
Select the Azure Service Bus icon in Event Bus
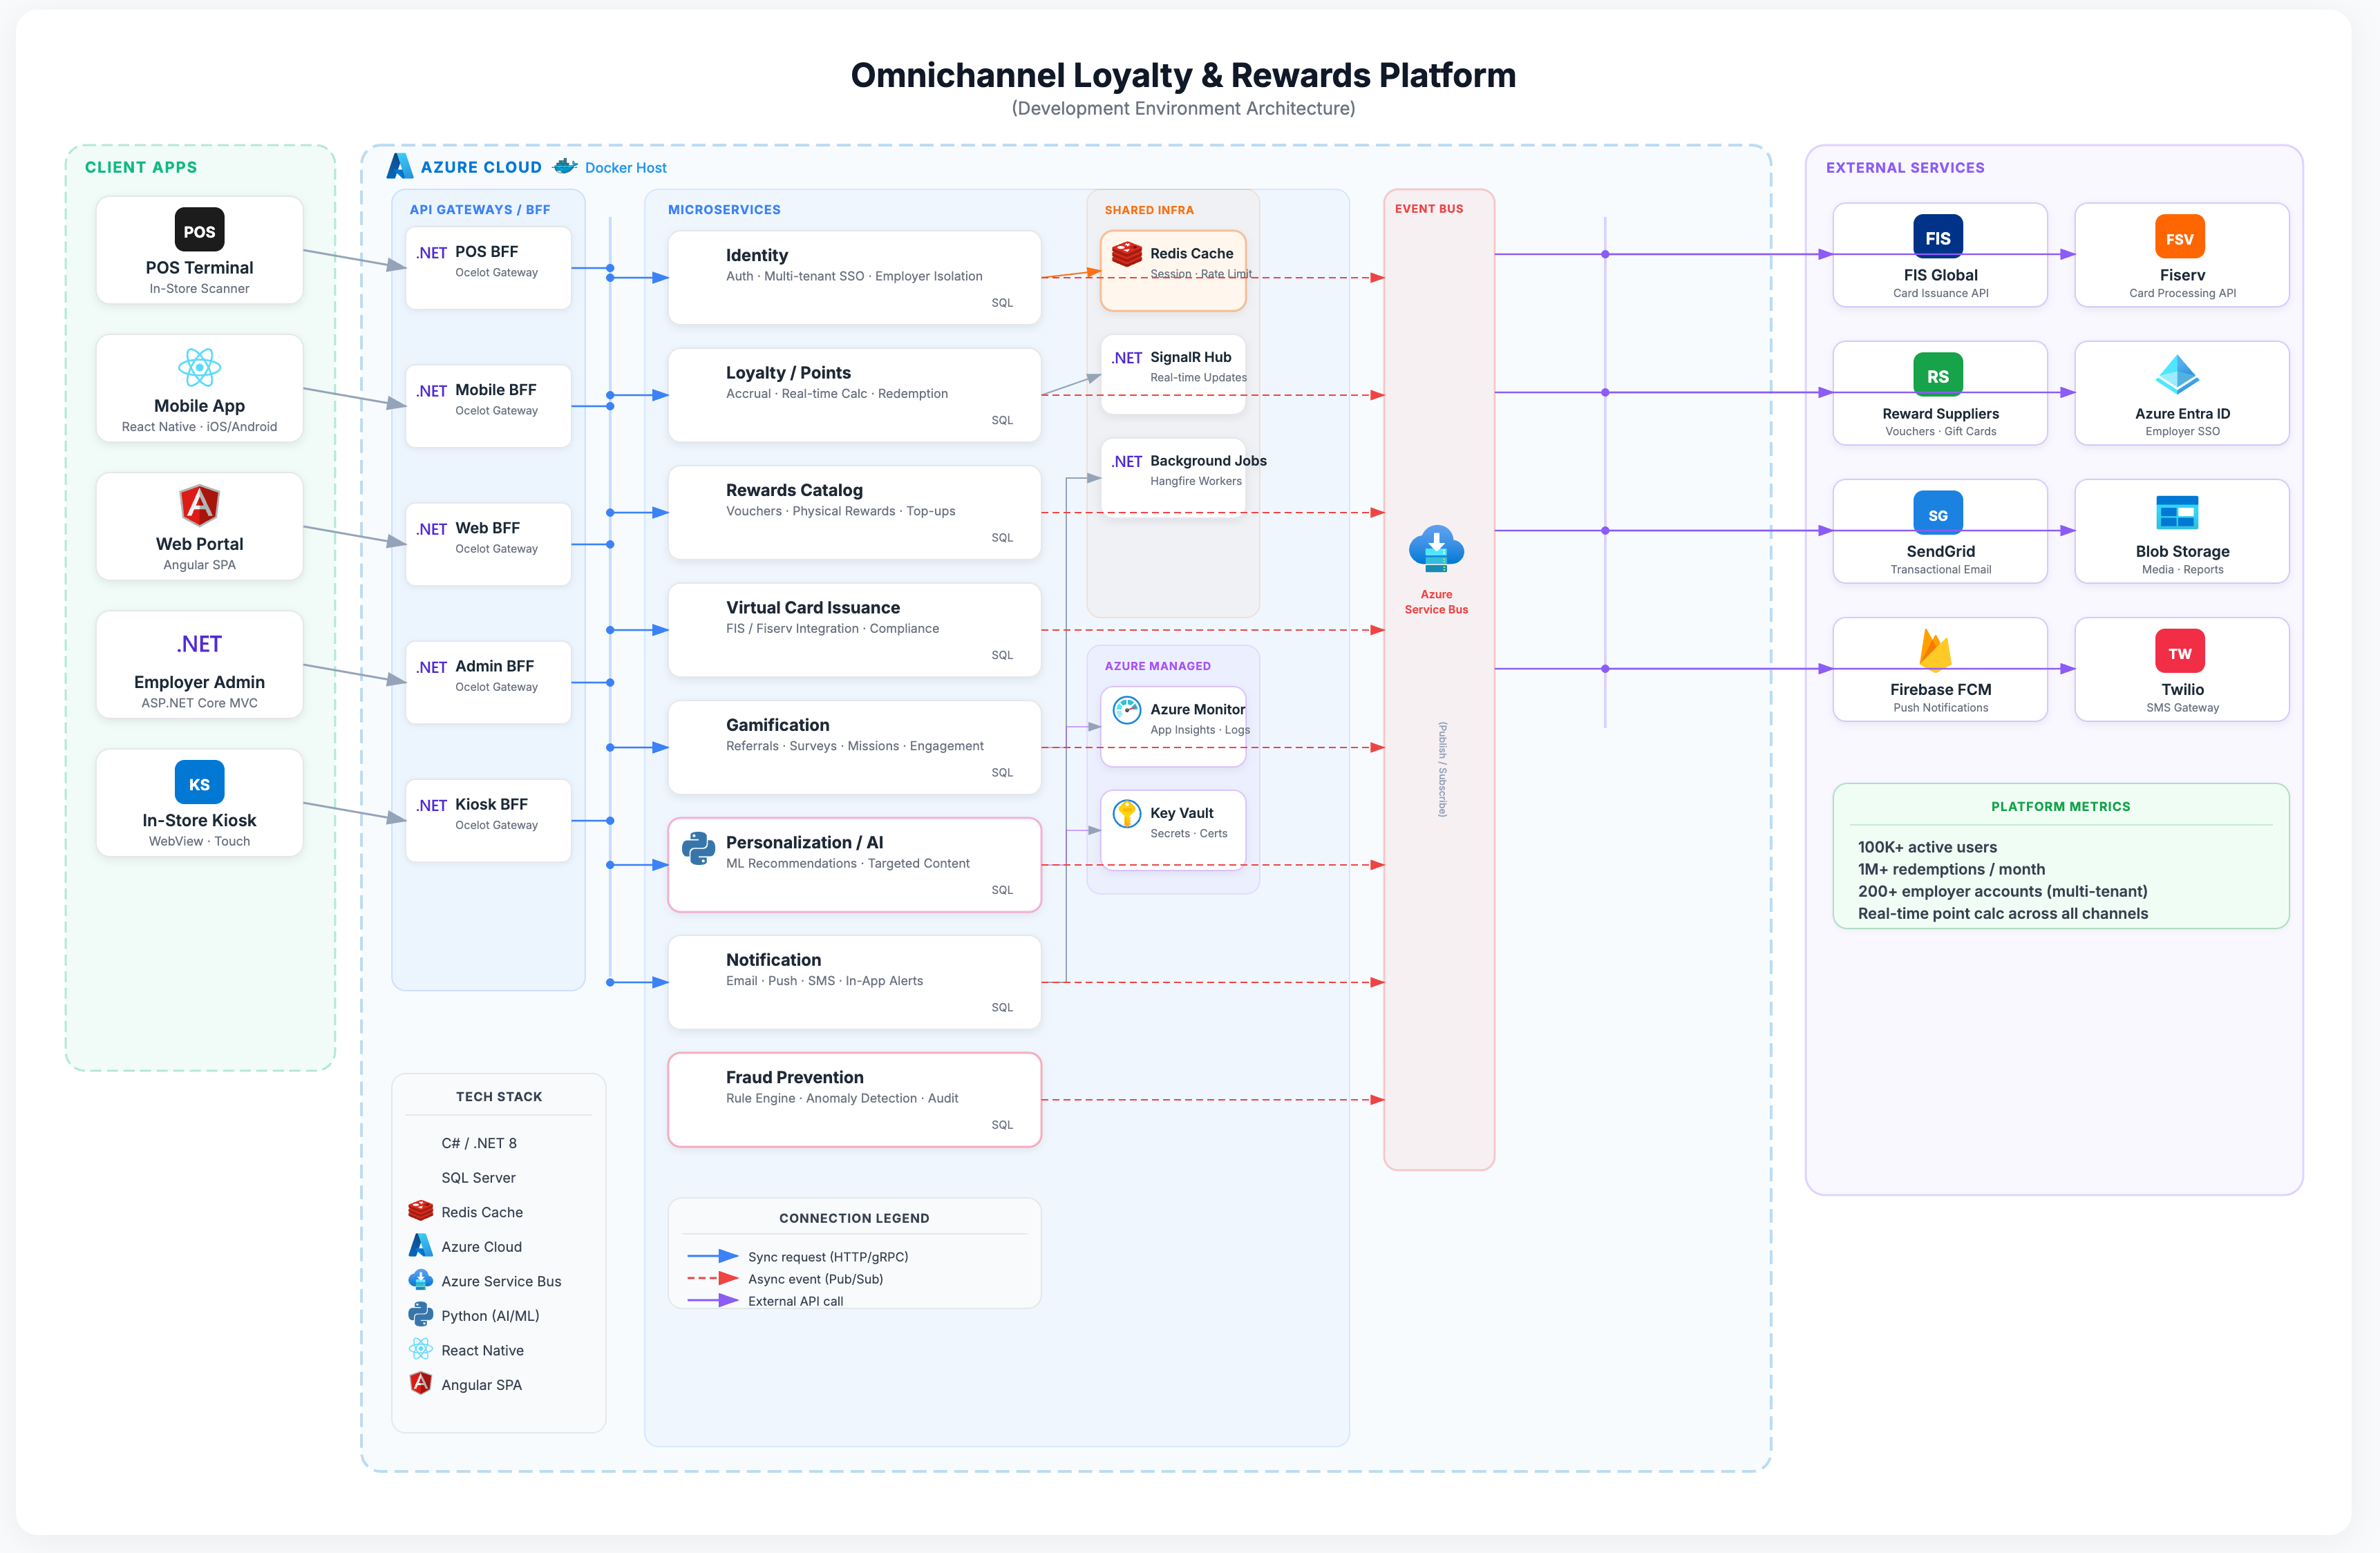click(x=1437, y=548)
